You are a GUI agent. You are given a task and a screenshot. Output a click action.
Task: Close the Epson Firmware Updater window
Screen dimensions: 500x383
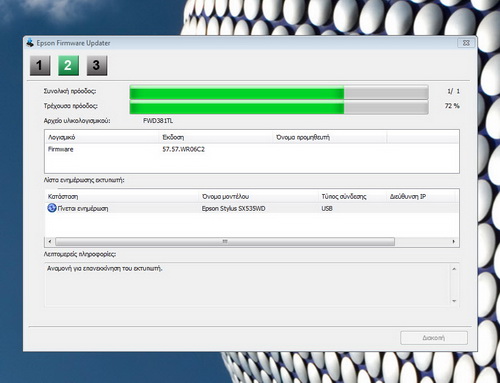pyautogui.click(x=466, y=43)
